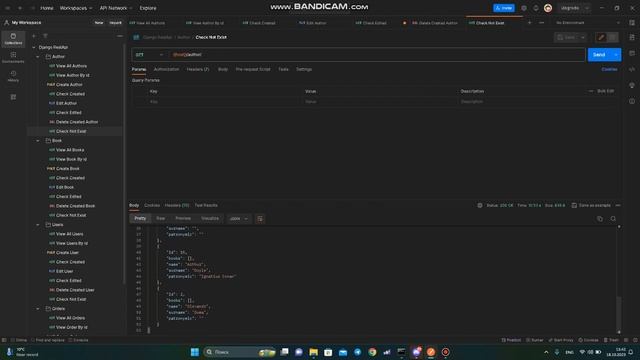Screen dimensions: 640x360
Task: Open the response panel three-dots menu
Action: coord(618,205)
